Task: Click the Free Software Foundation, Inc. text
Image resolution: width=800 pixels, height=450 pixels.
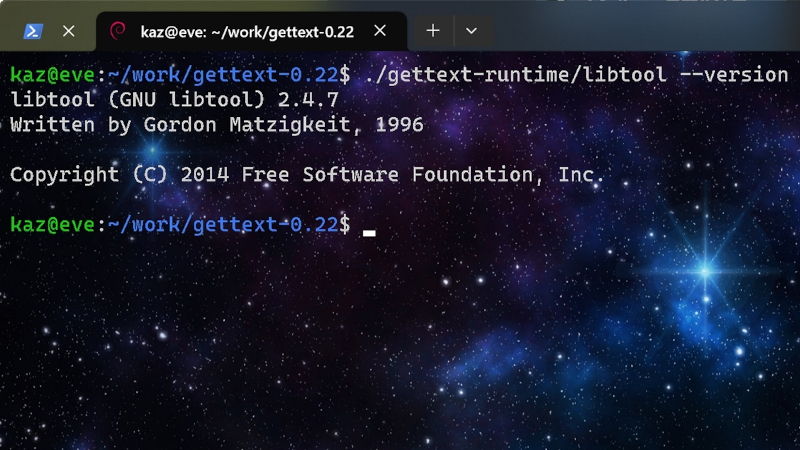Action: (x=423, y=175)
